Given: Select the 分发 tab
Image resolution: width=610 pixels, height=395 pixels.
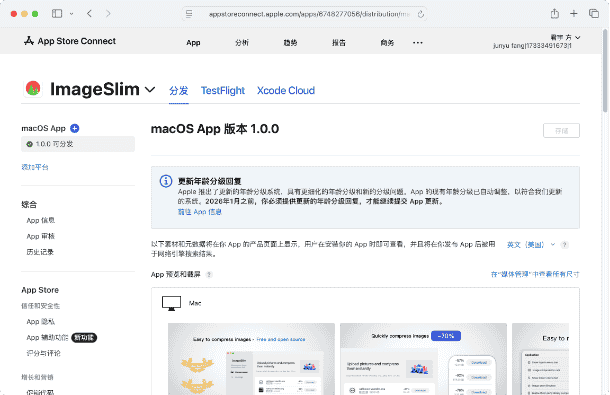Looking at the screenshot, I should click(x=179, y=91).
